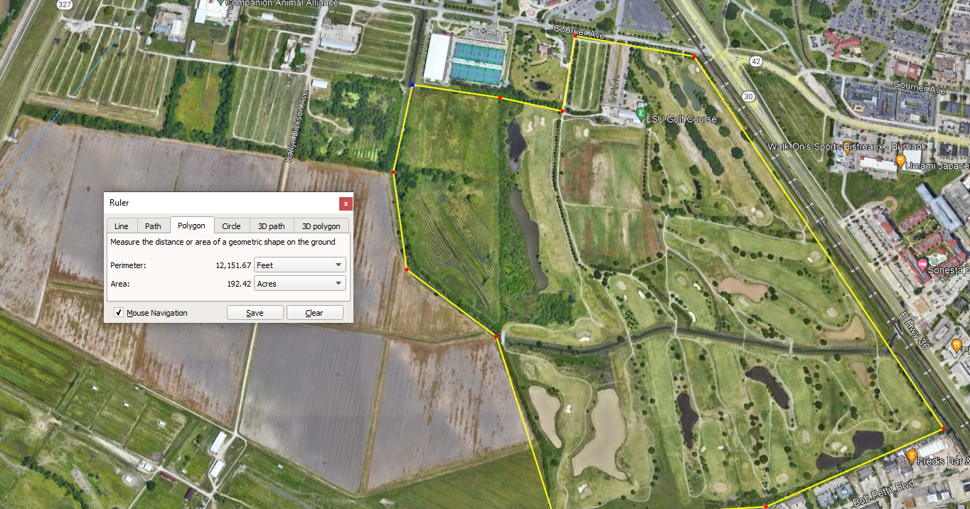Image resolution: width=970 pixels, height=509 pixels.
Task: Switch to the Path tab
Action: pyautogui.click(x=153, y=226)
